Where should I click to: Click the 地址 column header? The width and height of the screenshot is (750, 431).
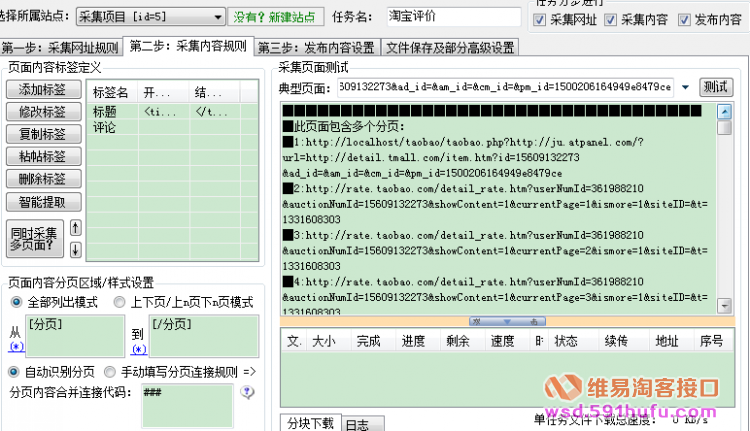pyautogui.click(x=672, y=341)
